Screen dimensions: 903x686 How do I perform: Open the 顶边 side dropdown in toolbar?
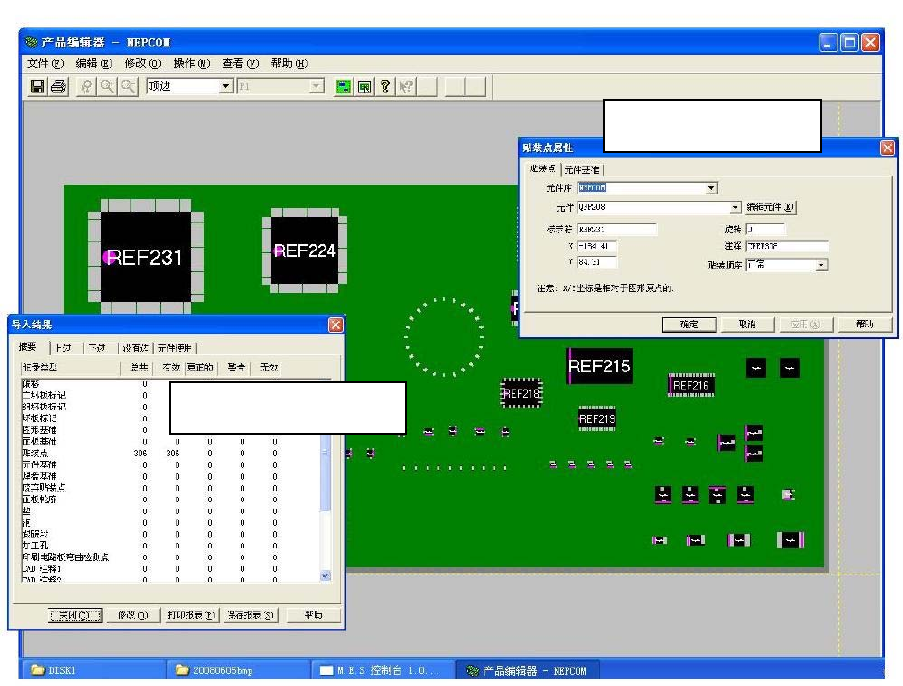[x=227, y=88]
